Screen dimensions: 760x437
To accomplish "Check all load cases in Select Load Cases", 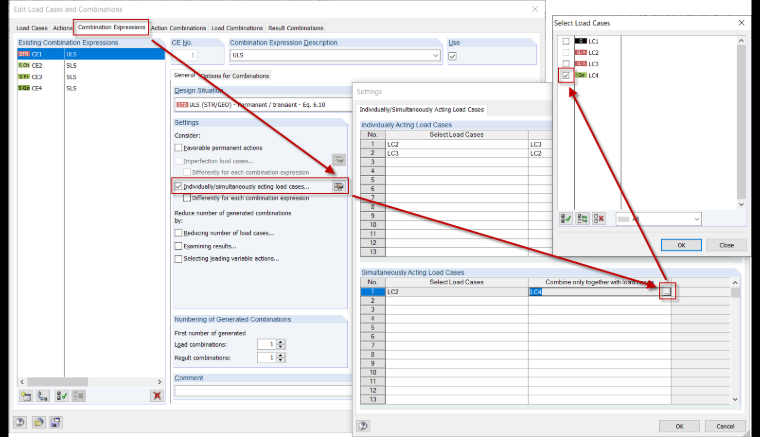I will tap(566, 219).
